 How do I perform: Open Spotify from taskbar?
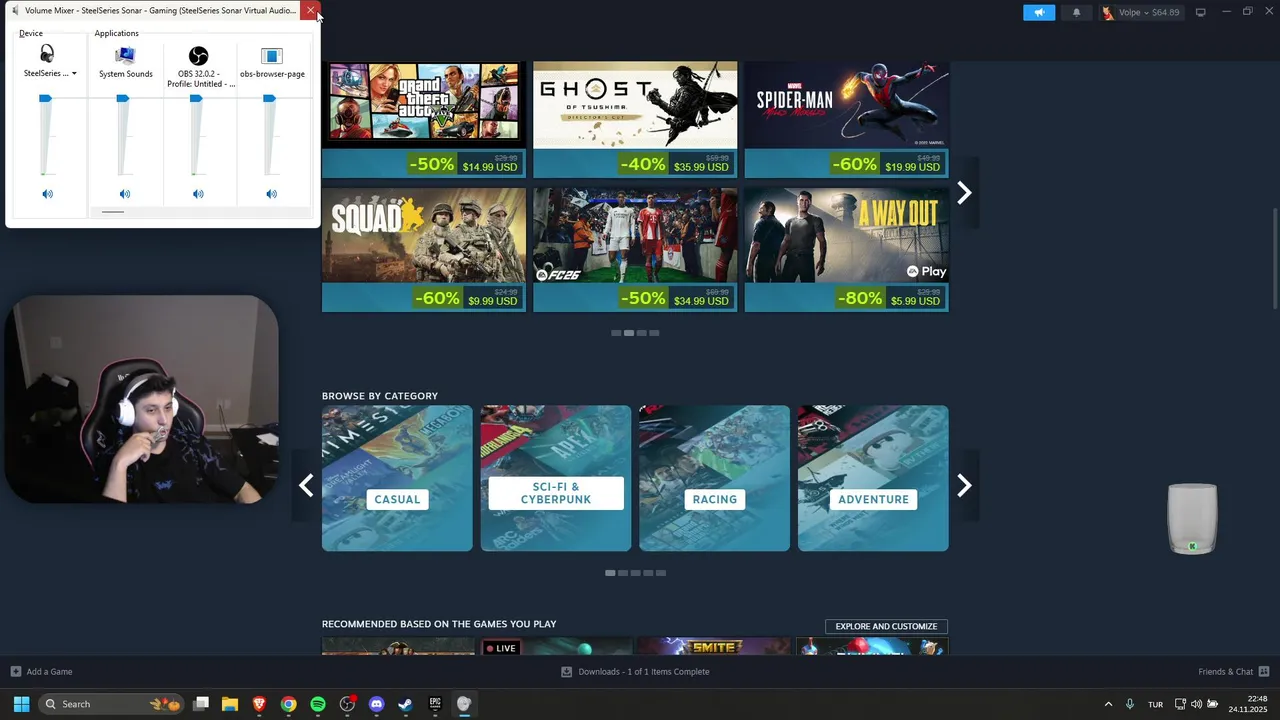tap(318, 704)
